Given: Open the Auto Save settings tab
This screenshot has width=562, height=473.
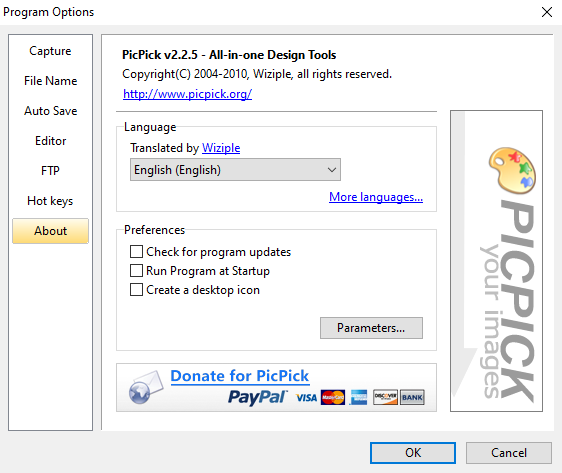Looking at the screenshot, I should pyautogui.click(x=50, y=111).
